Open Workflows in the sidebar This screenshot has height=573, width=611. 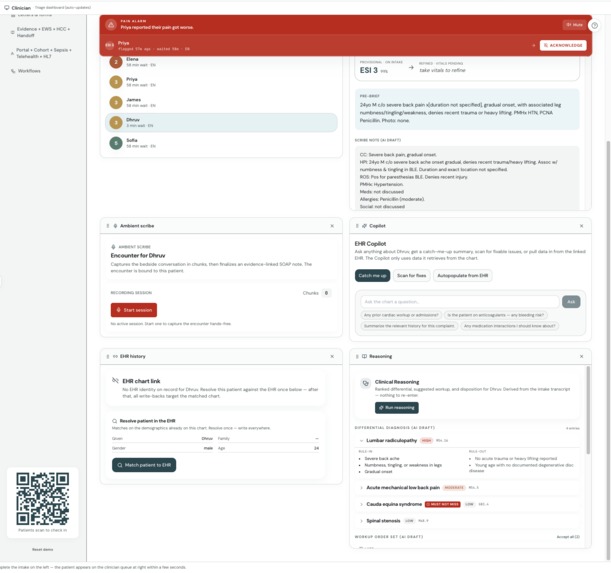pyautogui.click(x=29, y=71)
